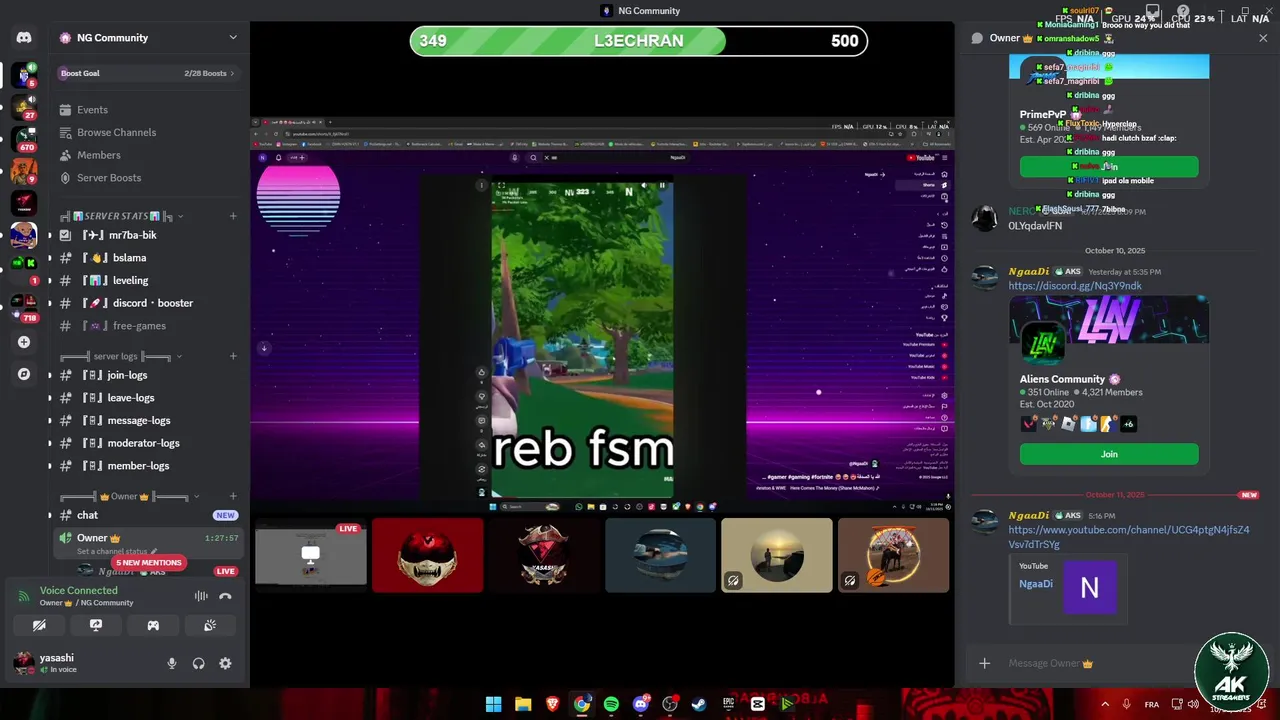Jump to 5 NEW MENTIONS
The image size is (1280, 720).
click(x=148, y=563)
